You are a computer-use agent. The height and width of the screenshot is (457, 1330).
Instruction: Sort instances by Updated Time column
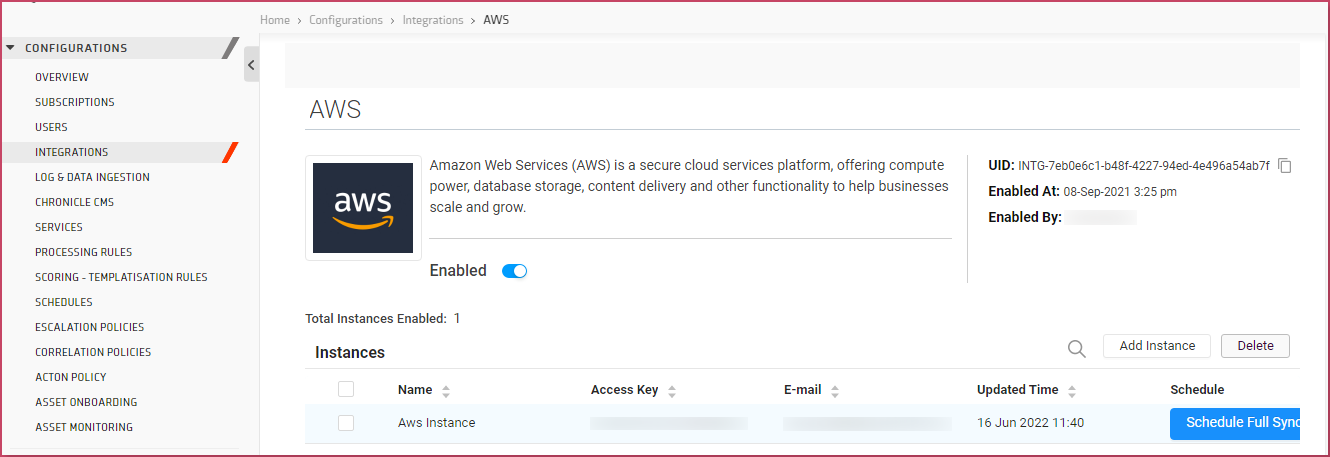(1072, 391)
